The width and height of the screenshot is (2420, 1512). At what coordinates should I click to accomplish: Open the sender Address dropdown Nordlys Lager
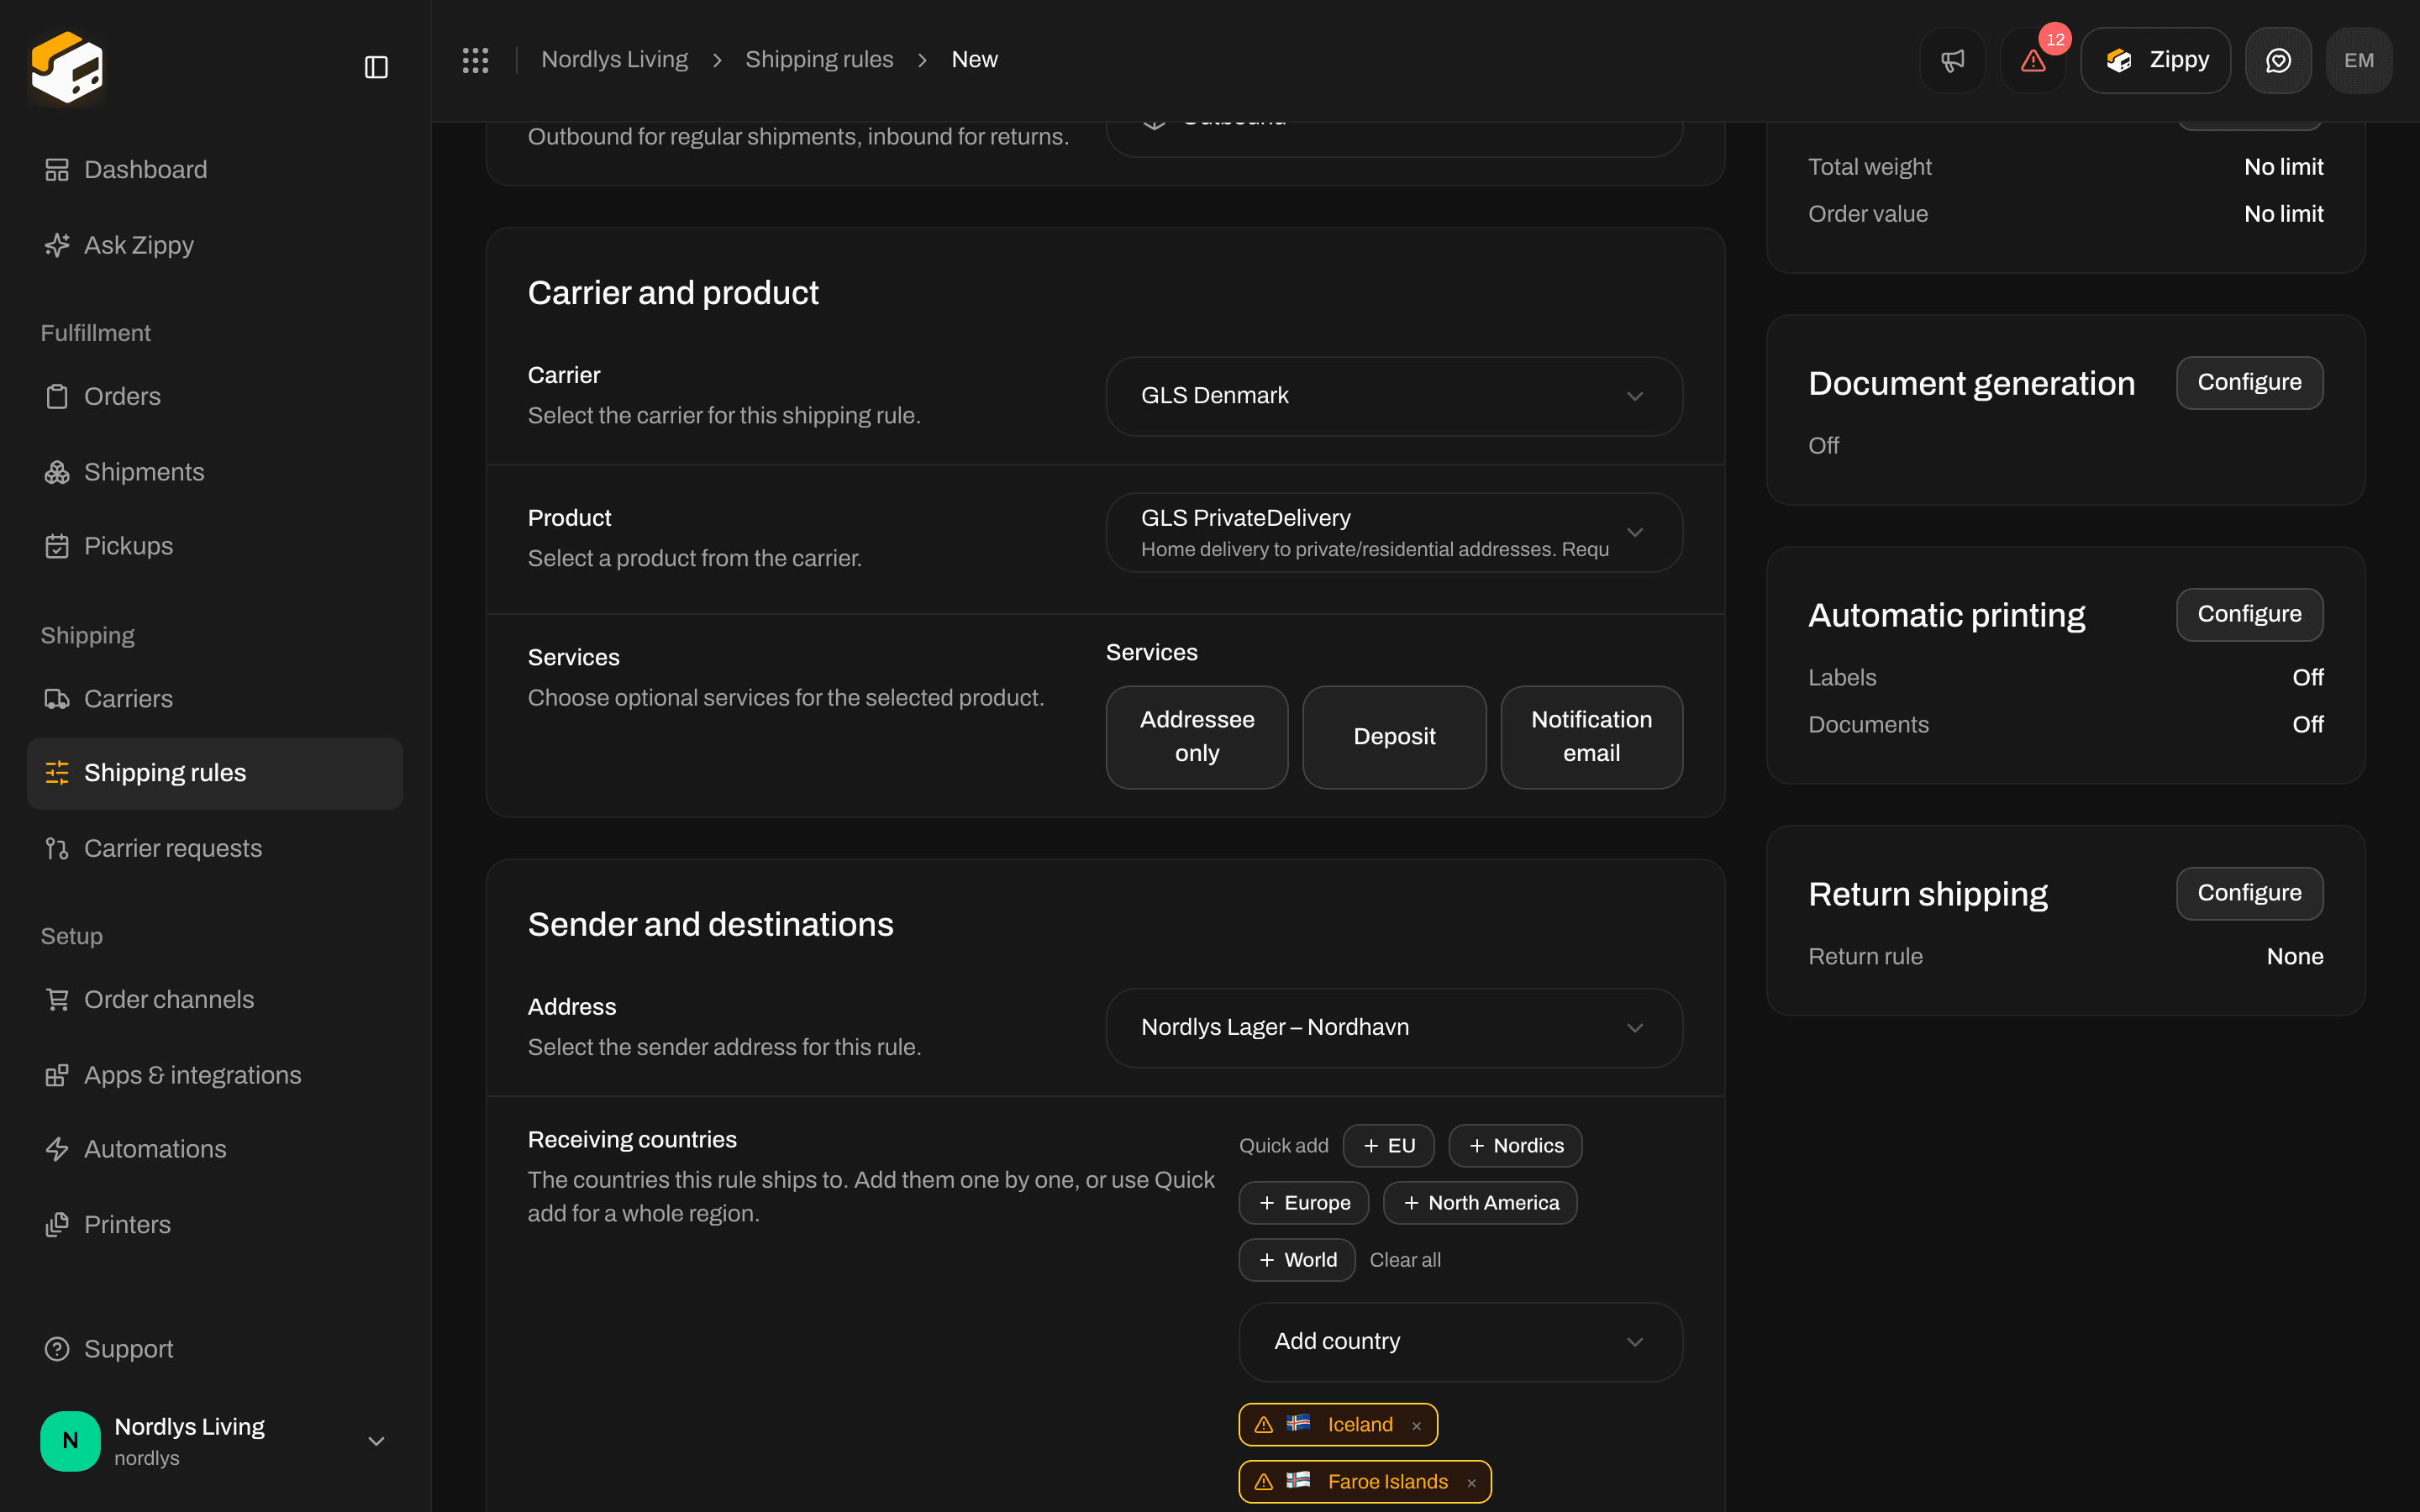pos(1394,1028)
